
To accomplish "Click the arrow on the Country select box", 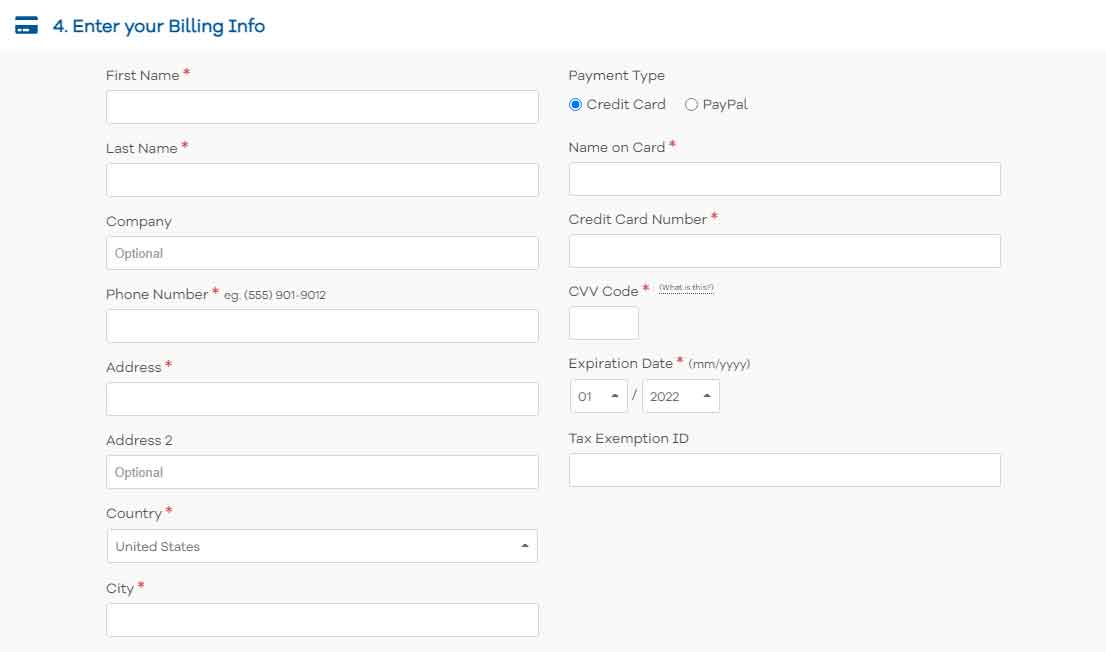I will 524,546.
